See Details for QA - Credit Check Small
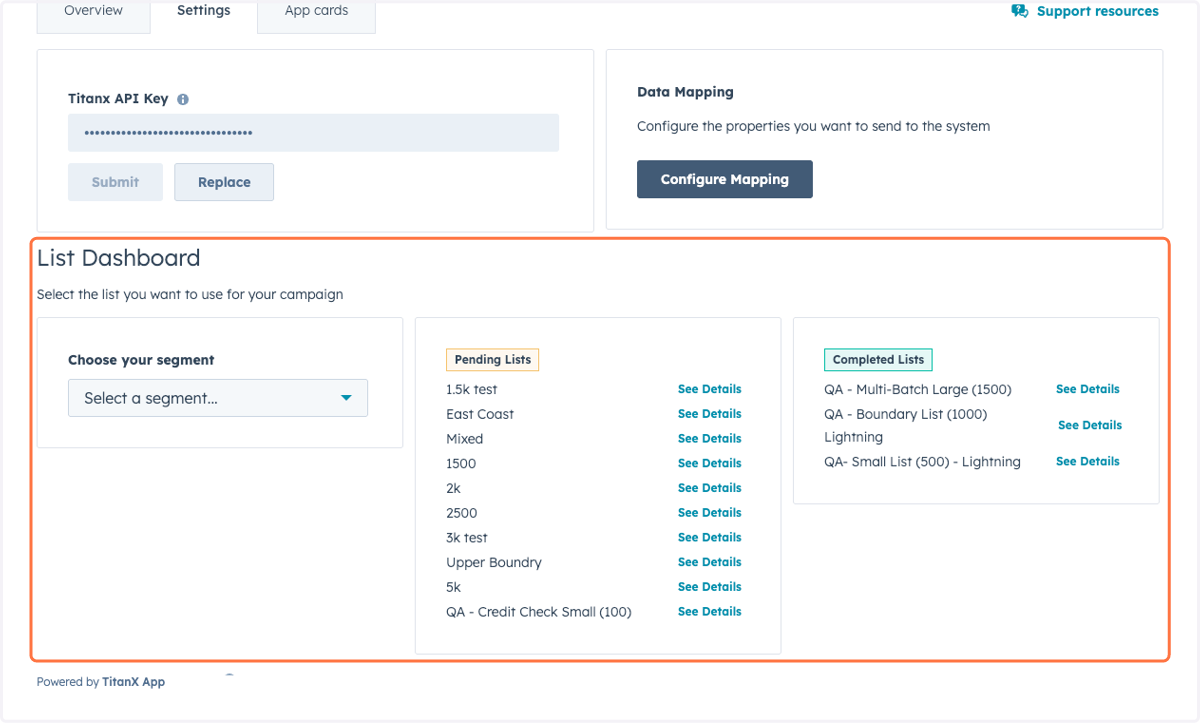Viewport: 1200px width, 723px height. (x=710, y=611)
